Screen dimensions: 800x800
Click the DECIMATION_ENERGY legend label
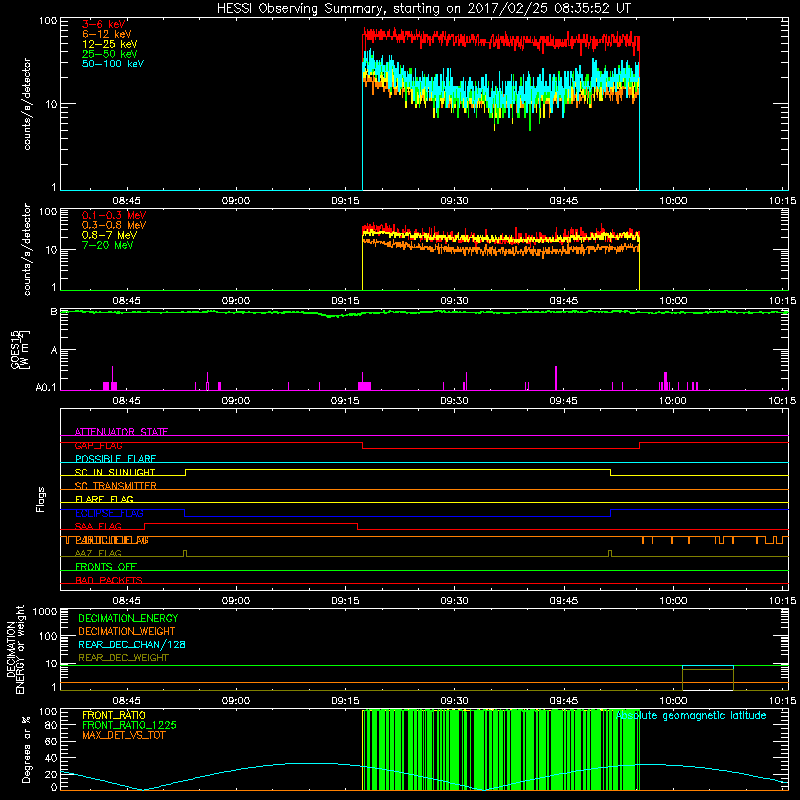[x=128, y=618]
